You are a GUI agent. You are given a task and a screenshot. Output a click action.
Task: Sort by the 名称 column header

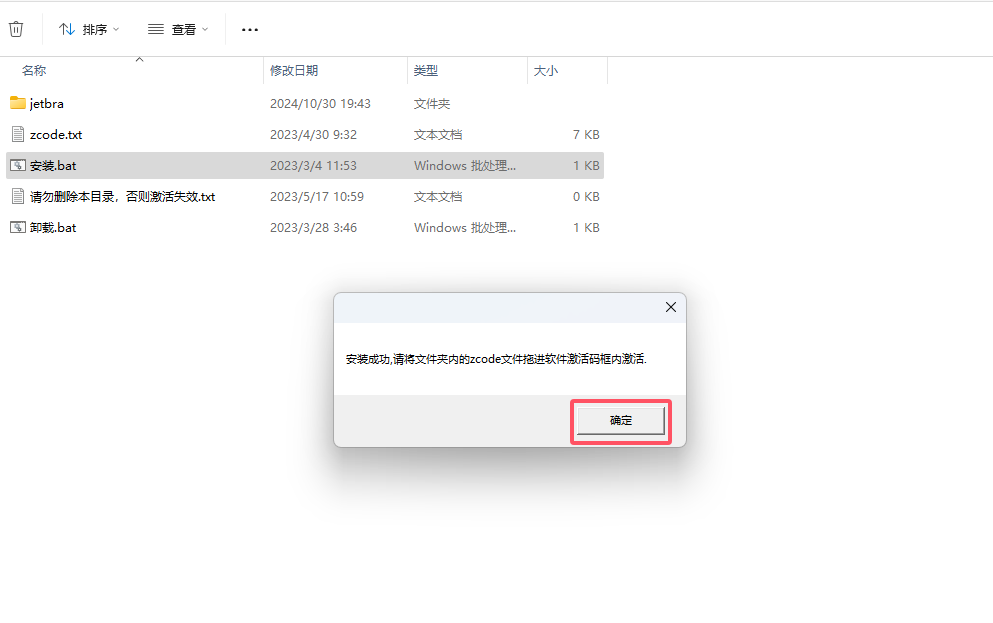pos(34,70)
